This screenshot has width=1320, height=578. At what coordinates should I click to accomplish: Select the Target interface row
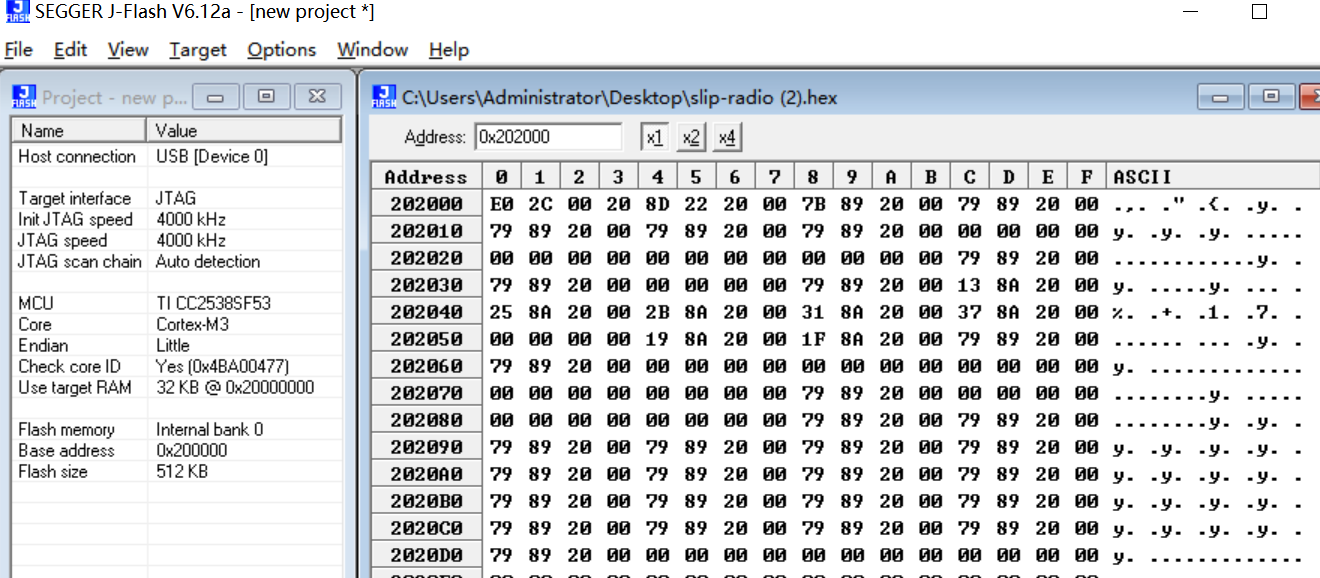tap(176, 198)
